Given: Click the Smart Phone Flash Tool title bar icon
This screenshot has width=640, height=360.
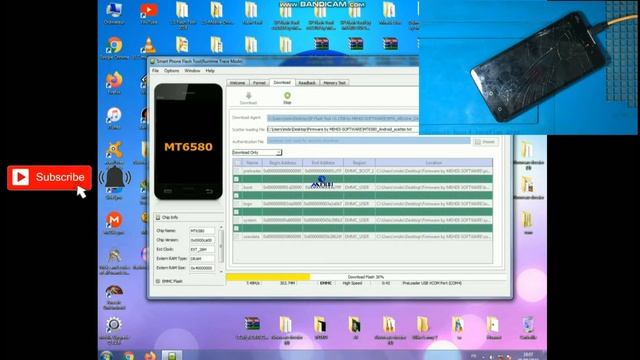Looking at the screenshot, I should tap(153, 61).
